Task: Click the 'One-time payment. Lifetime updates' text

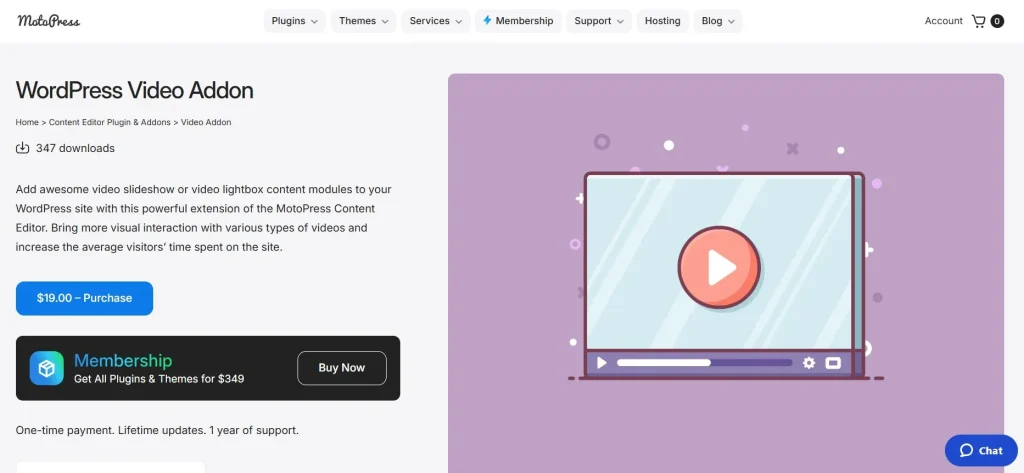Action: pyautogui.click(x=157, y=431)
